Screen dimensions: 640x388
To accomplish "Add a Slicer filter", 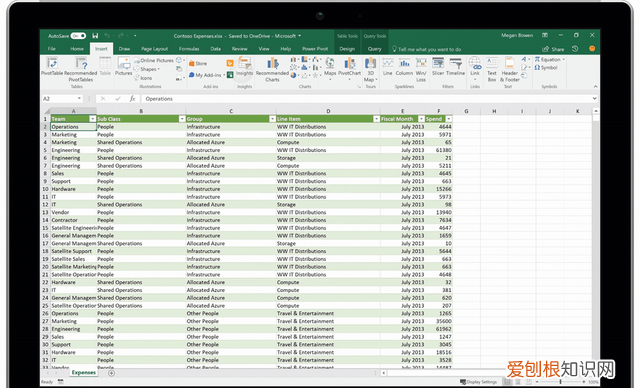I will (x=438, y=67).
